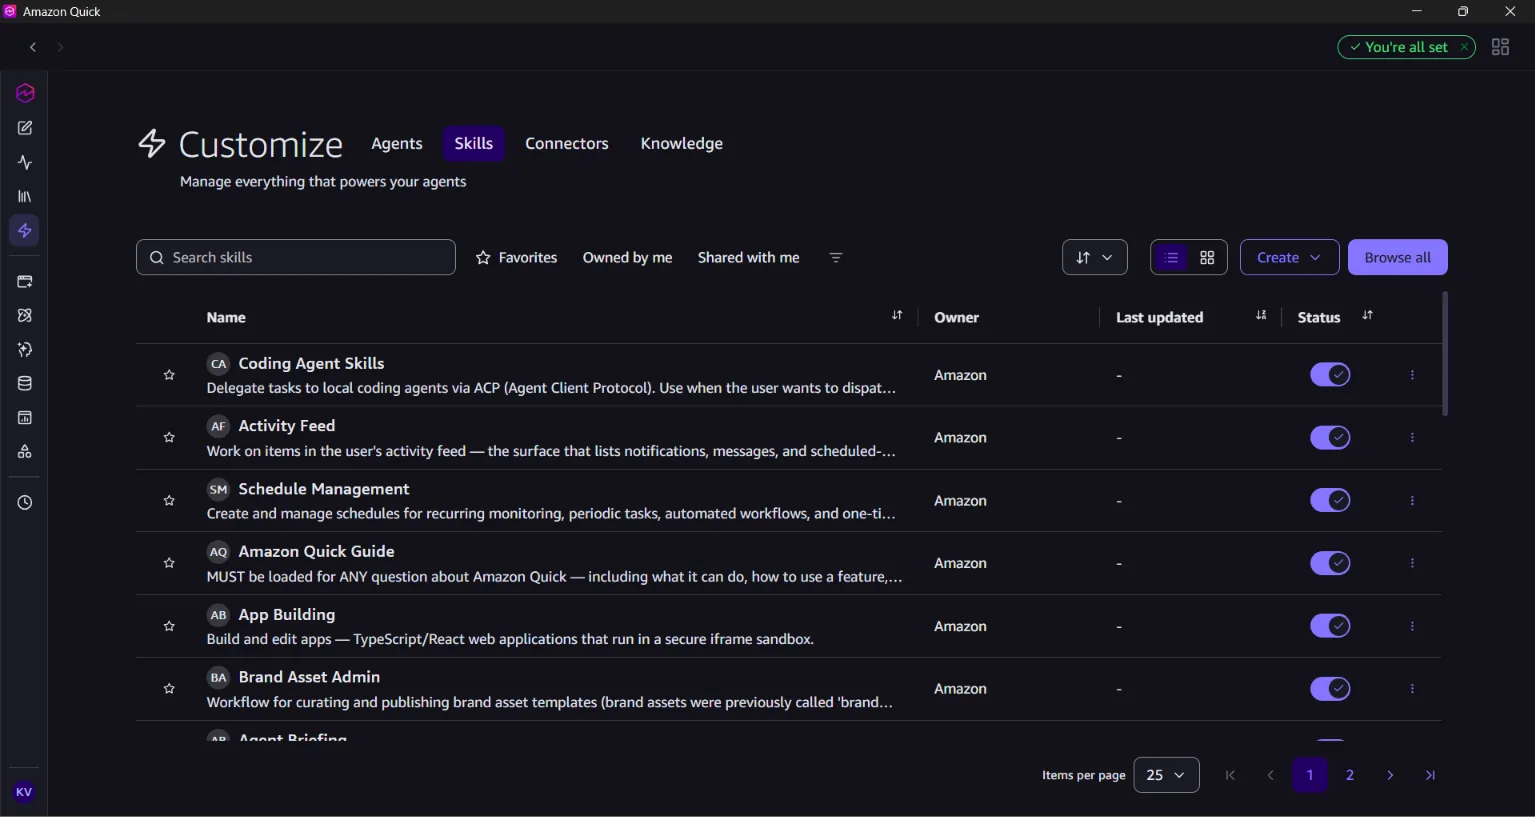Click the Search skills input field

pyautogui.click(x=296, y=258)
